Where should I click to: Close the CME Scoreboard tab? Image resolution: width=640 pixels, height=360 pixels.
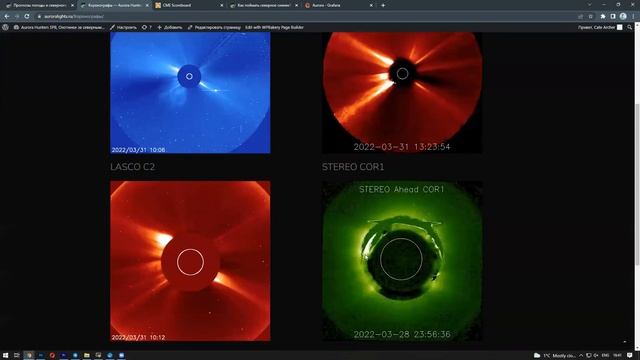pos(222,5)
